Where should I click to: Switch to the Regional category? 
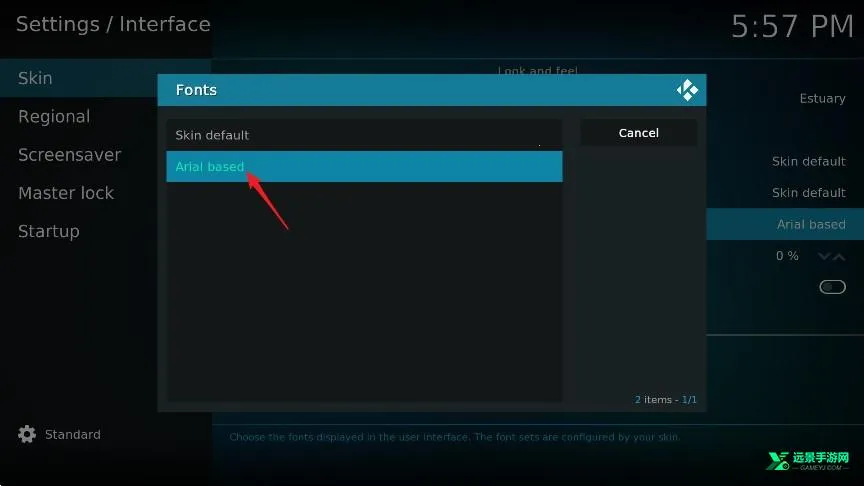click(54, 117)
